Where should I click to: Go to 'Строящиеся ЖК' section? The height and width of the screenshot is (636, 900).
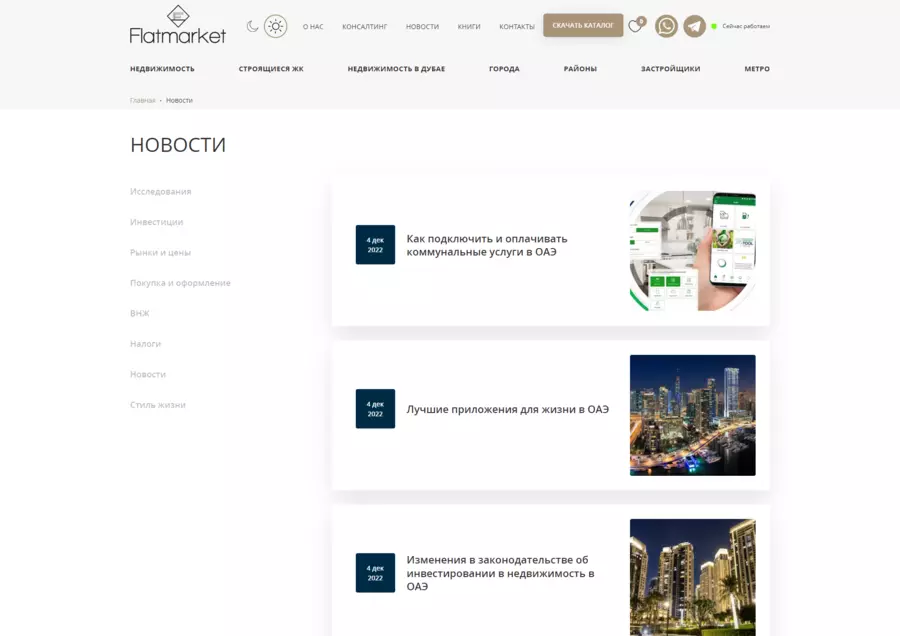click(x=271, y=69)
